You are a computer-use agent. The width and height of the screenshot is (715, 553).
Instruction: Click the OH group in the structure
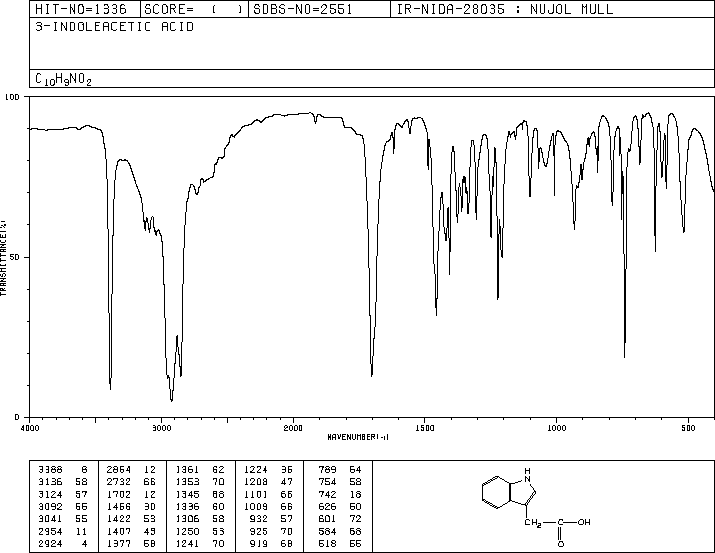point(584,522)
